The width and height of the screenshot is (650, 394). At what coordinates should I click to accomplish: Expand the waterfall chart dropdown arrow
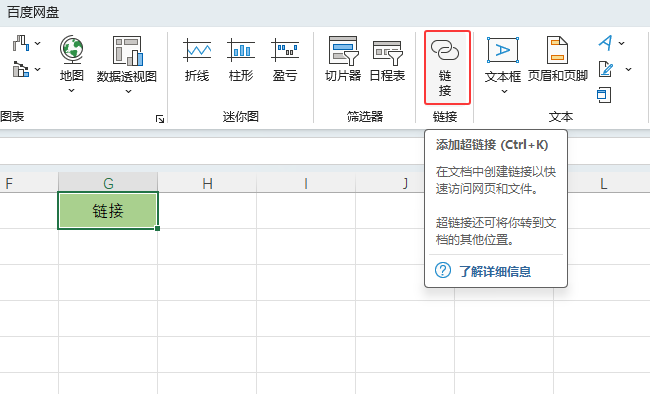(37, 43)
